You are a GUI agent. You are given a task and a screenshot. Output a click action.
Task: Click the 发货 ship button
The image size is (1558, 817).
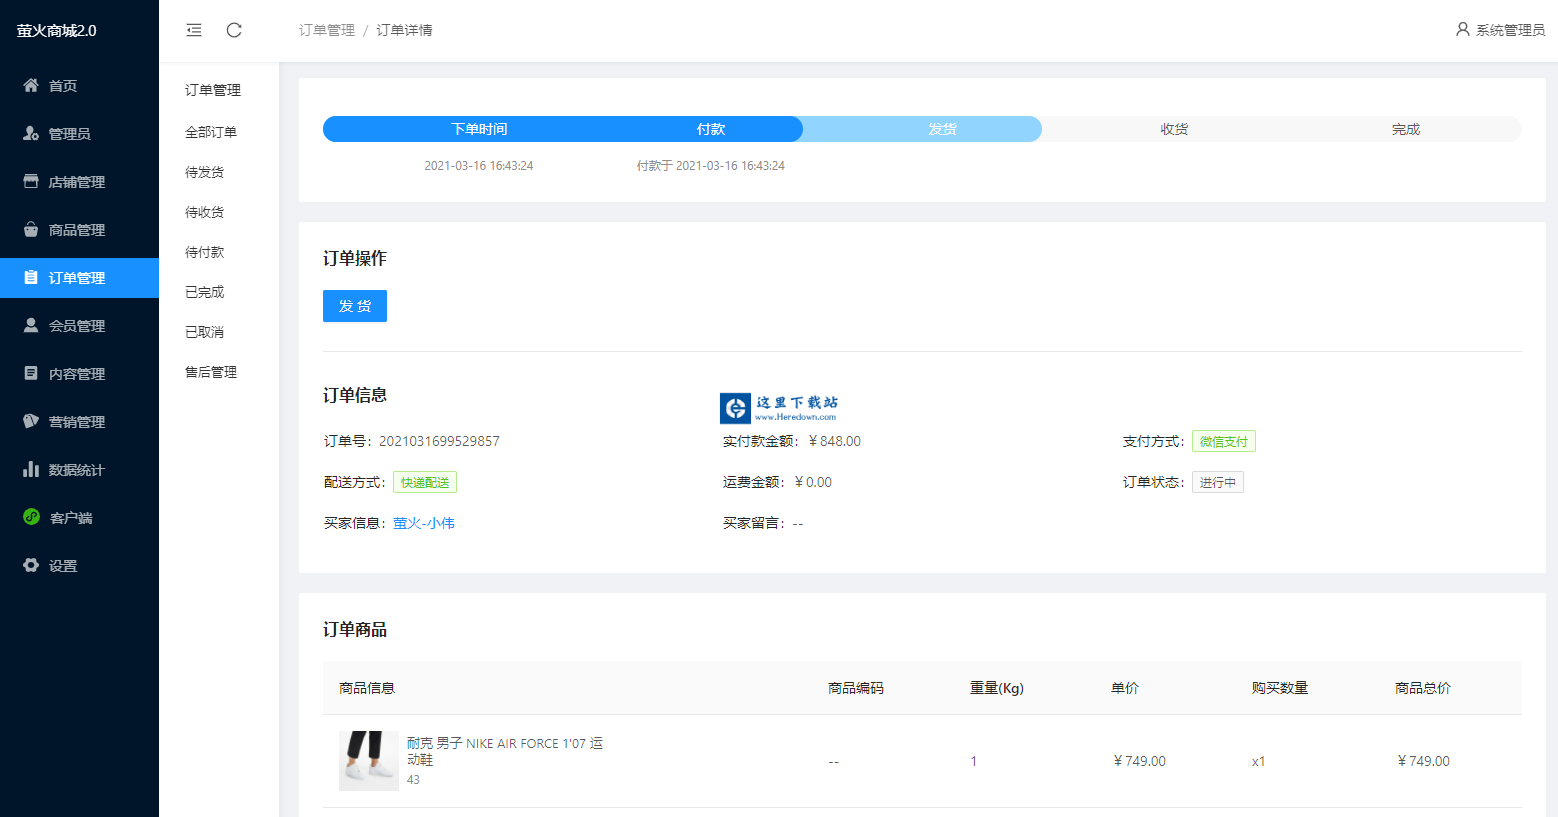(354, 306)
